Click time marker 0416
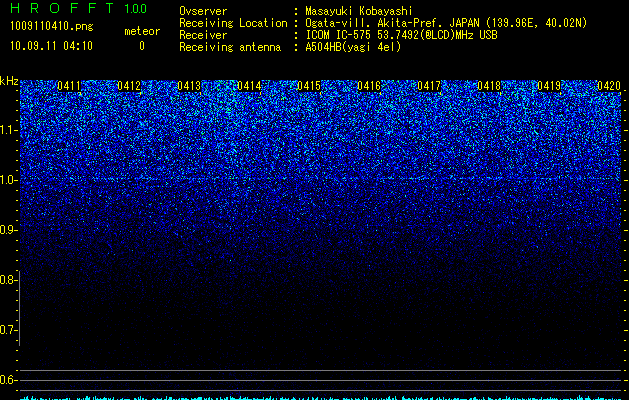Image resolution: width=629 pixels, height=400 pixels. point(369,86)
